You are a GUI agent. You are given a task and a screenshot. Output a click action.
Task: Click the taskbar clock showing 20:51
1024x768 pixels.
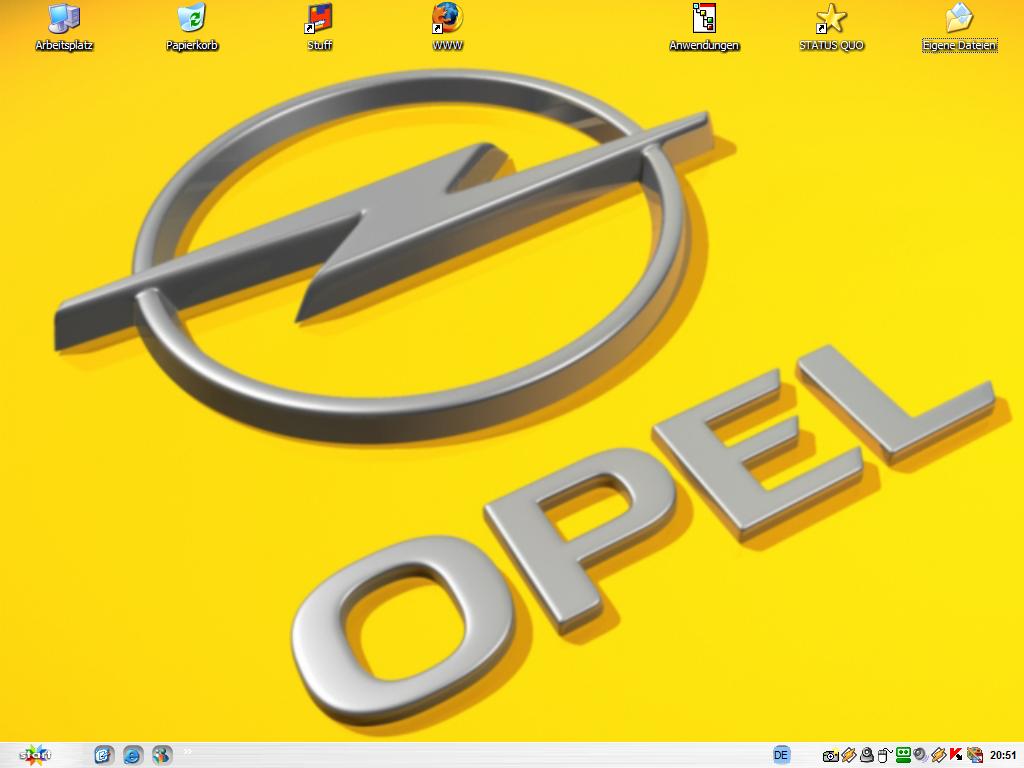1003,756
